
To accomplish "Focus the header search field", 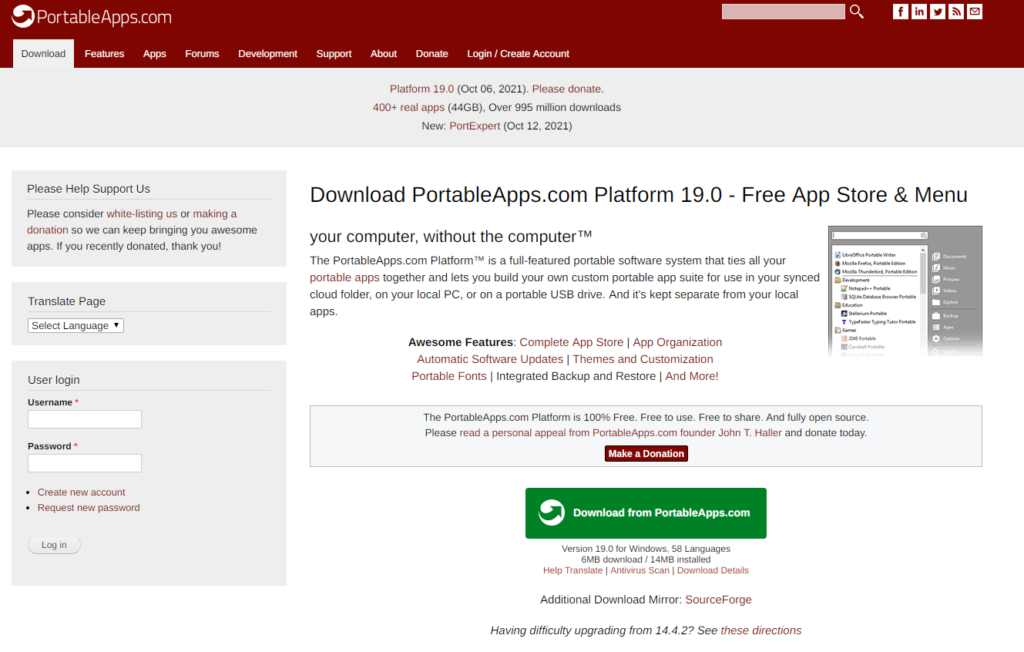I will tap(783, 12).
